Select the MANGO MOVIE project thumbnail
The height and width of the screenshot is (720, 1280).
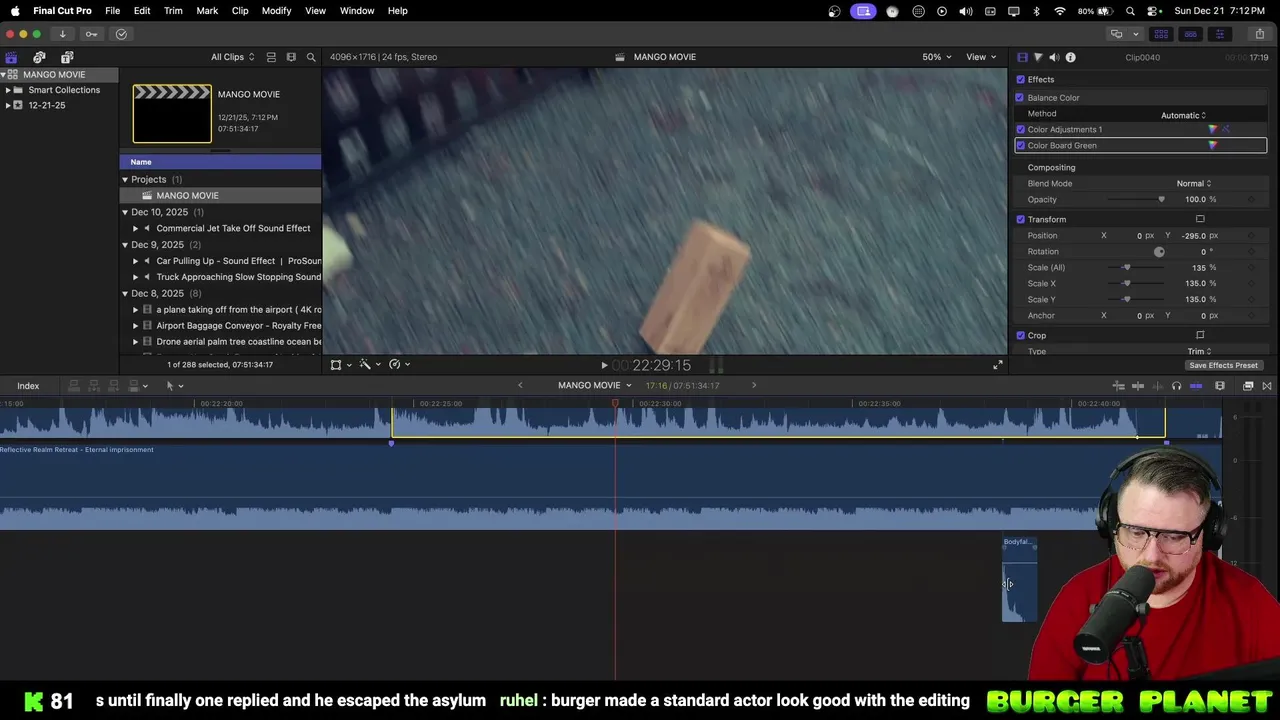[172, 114]
